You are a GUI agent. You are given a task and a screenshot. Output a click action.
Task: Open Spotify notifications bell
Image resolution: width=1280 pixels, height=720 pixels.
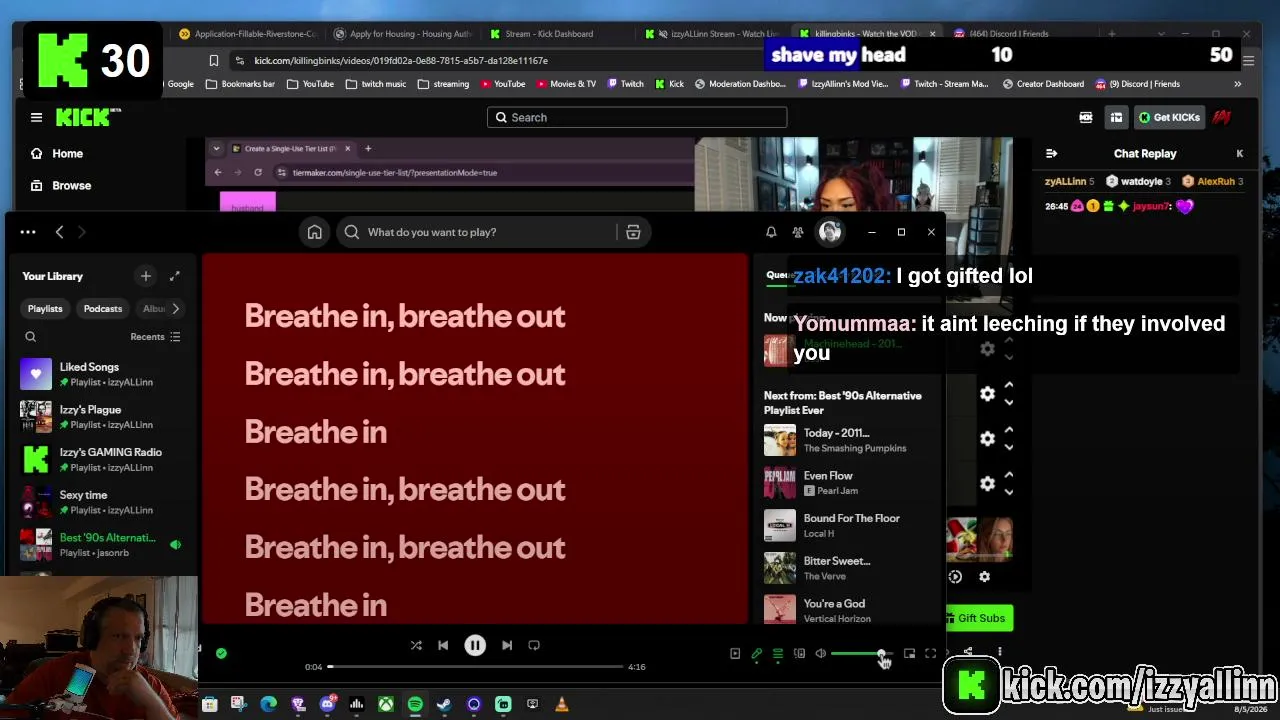pos(771,232)
